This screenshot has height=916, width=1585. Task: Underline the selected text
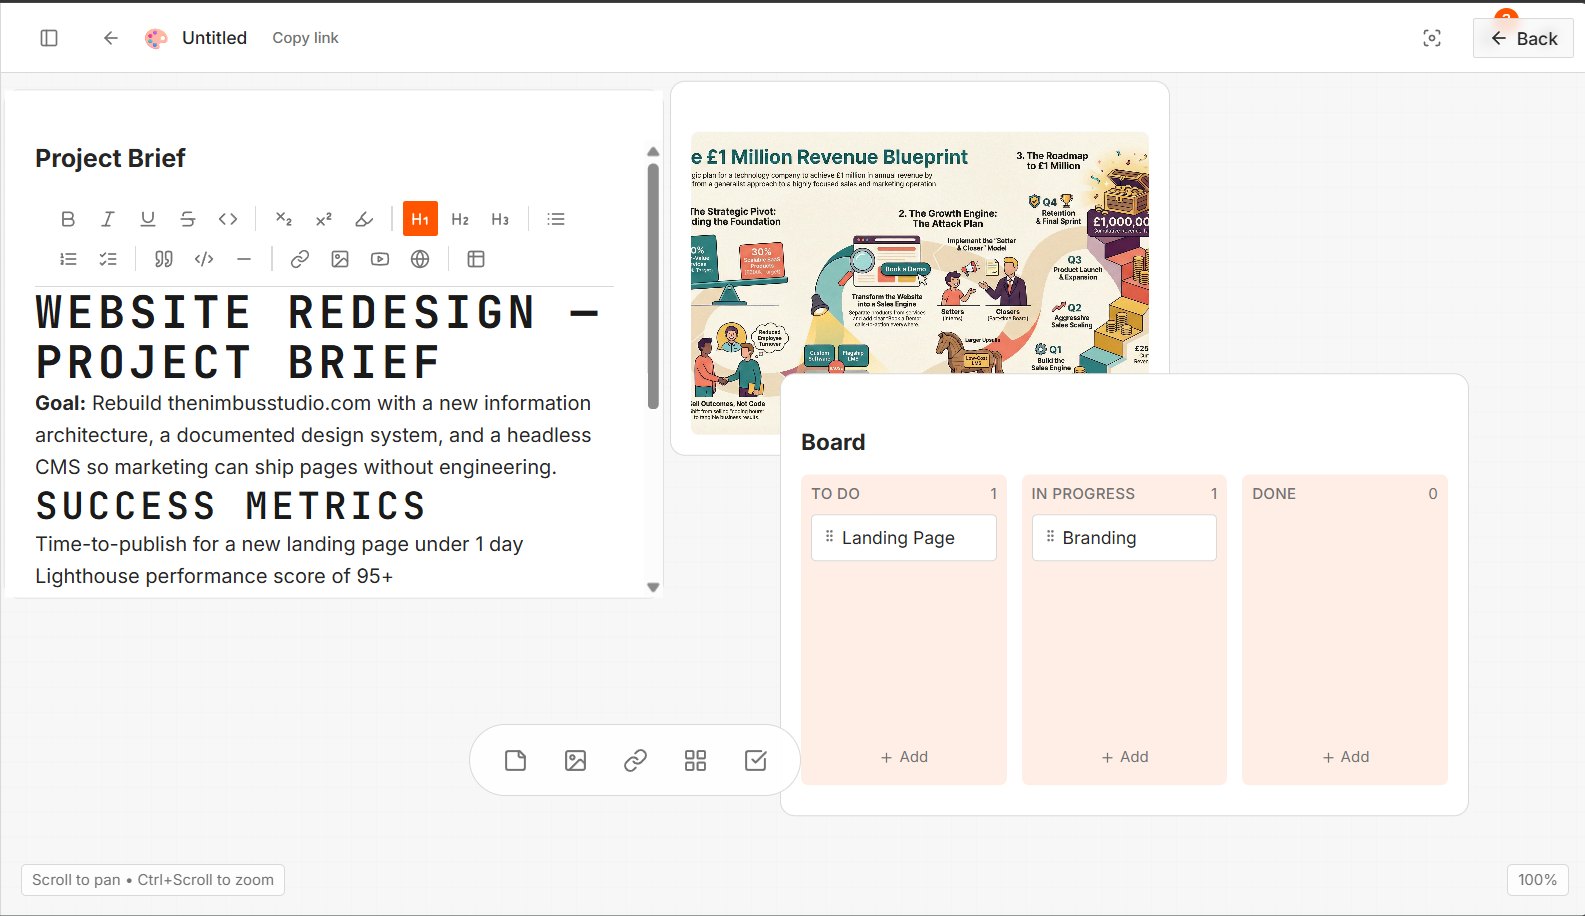[x=148, y=219]
